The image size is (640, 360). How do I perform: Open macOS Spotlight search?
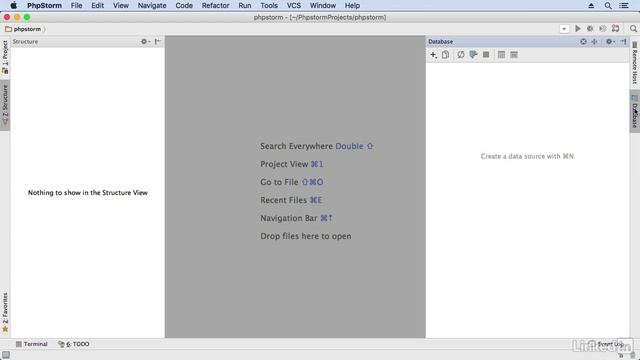(608, 5)
